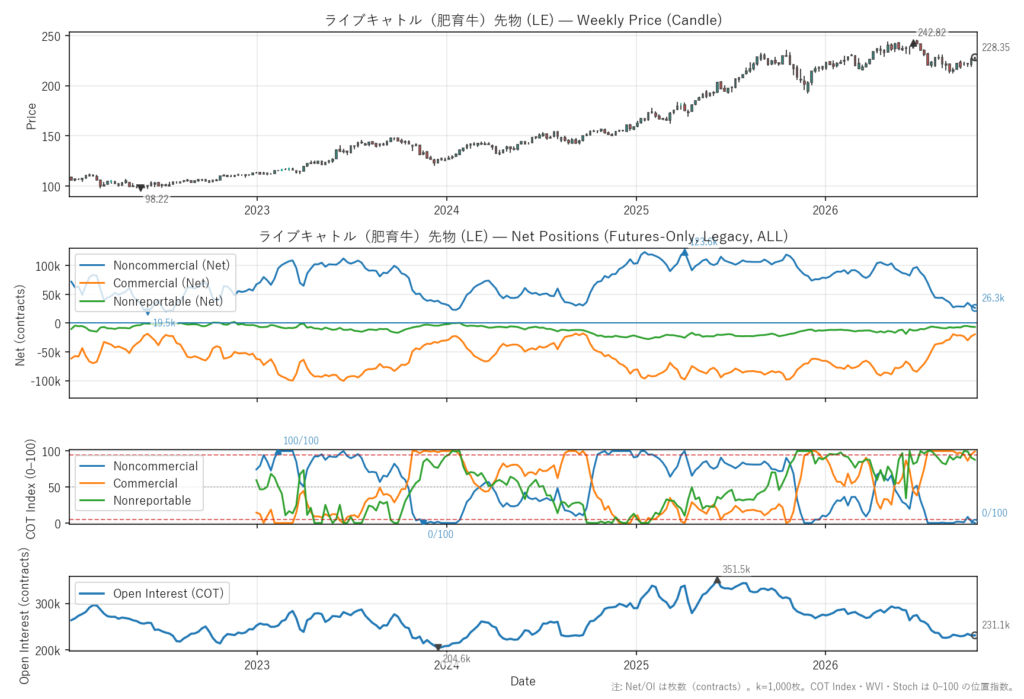Click the triangle marker at the 204.6k open interest low
1024x699 pixels.
click(x=438, y=647)
